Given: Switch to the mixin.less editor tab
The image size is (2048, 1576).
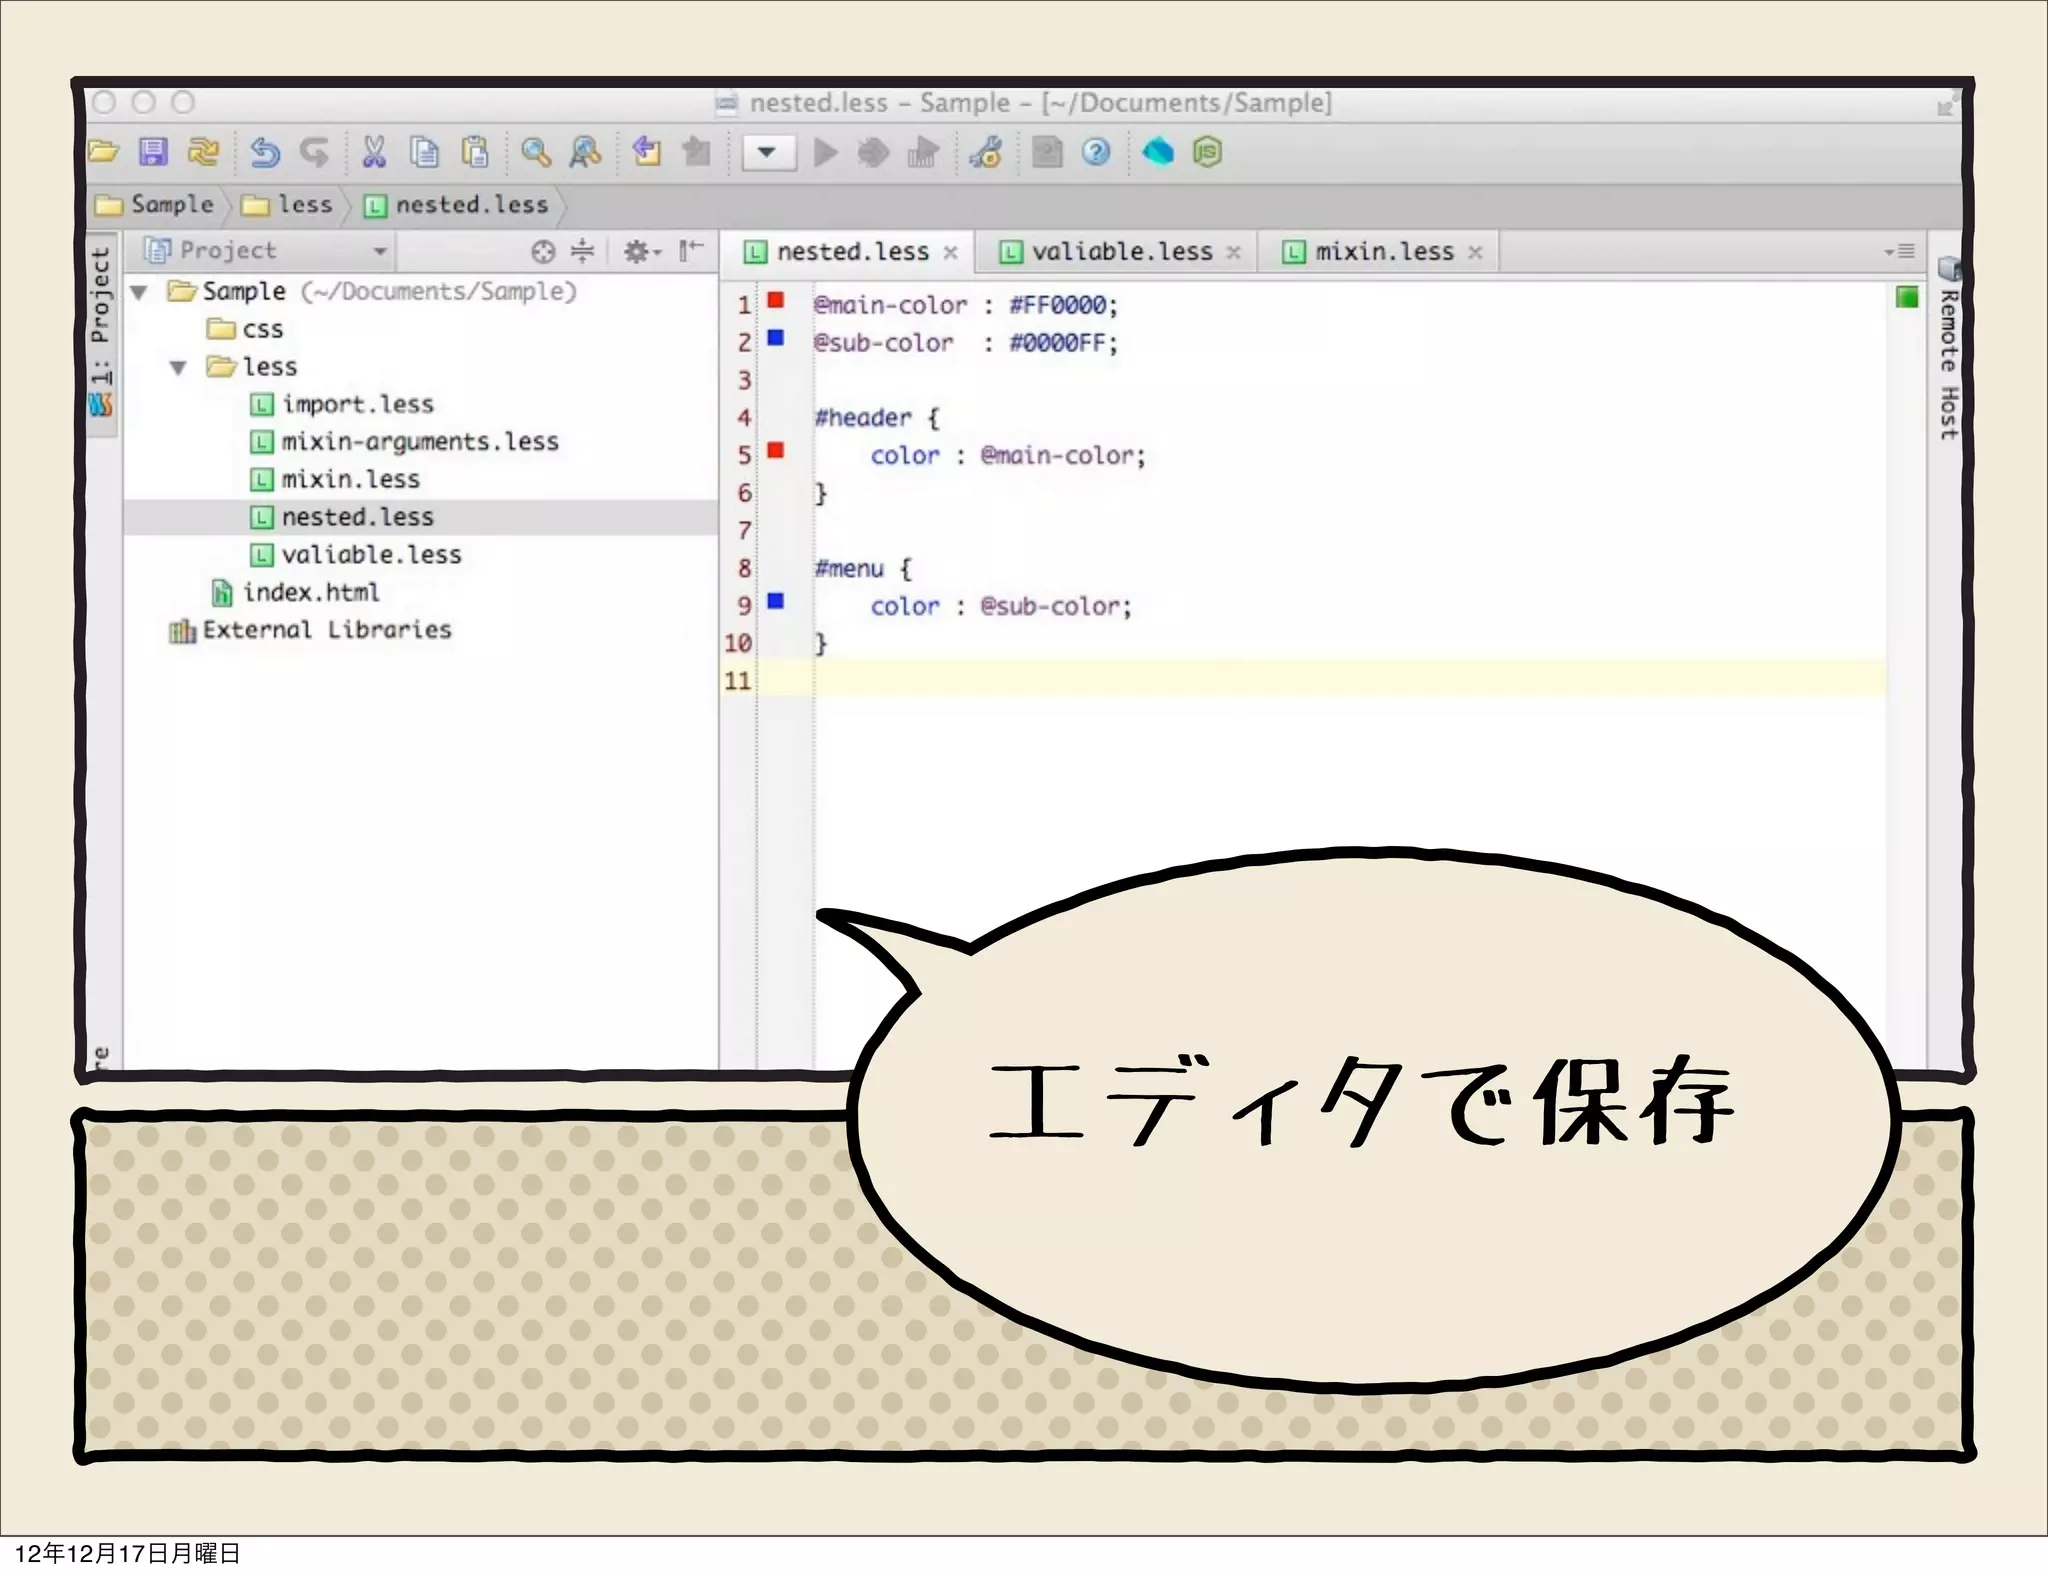Looking at the screenshot, I should pyautogui.click(x=1383, y=252).
